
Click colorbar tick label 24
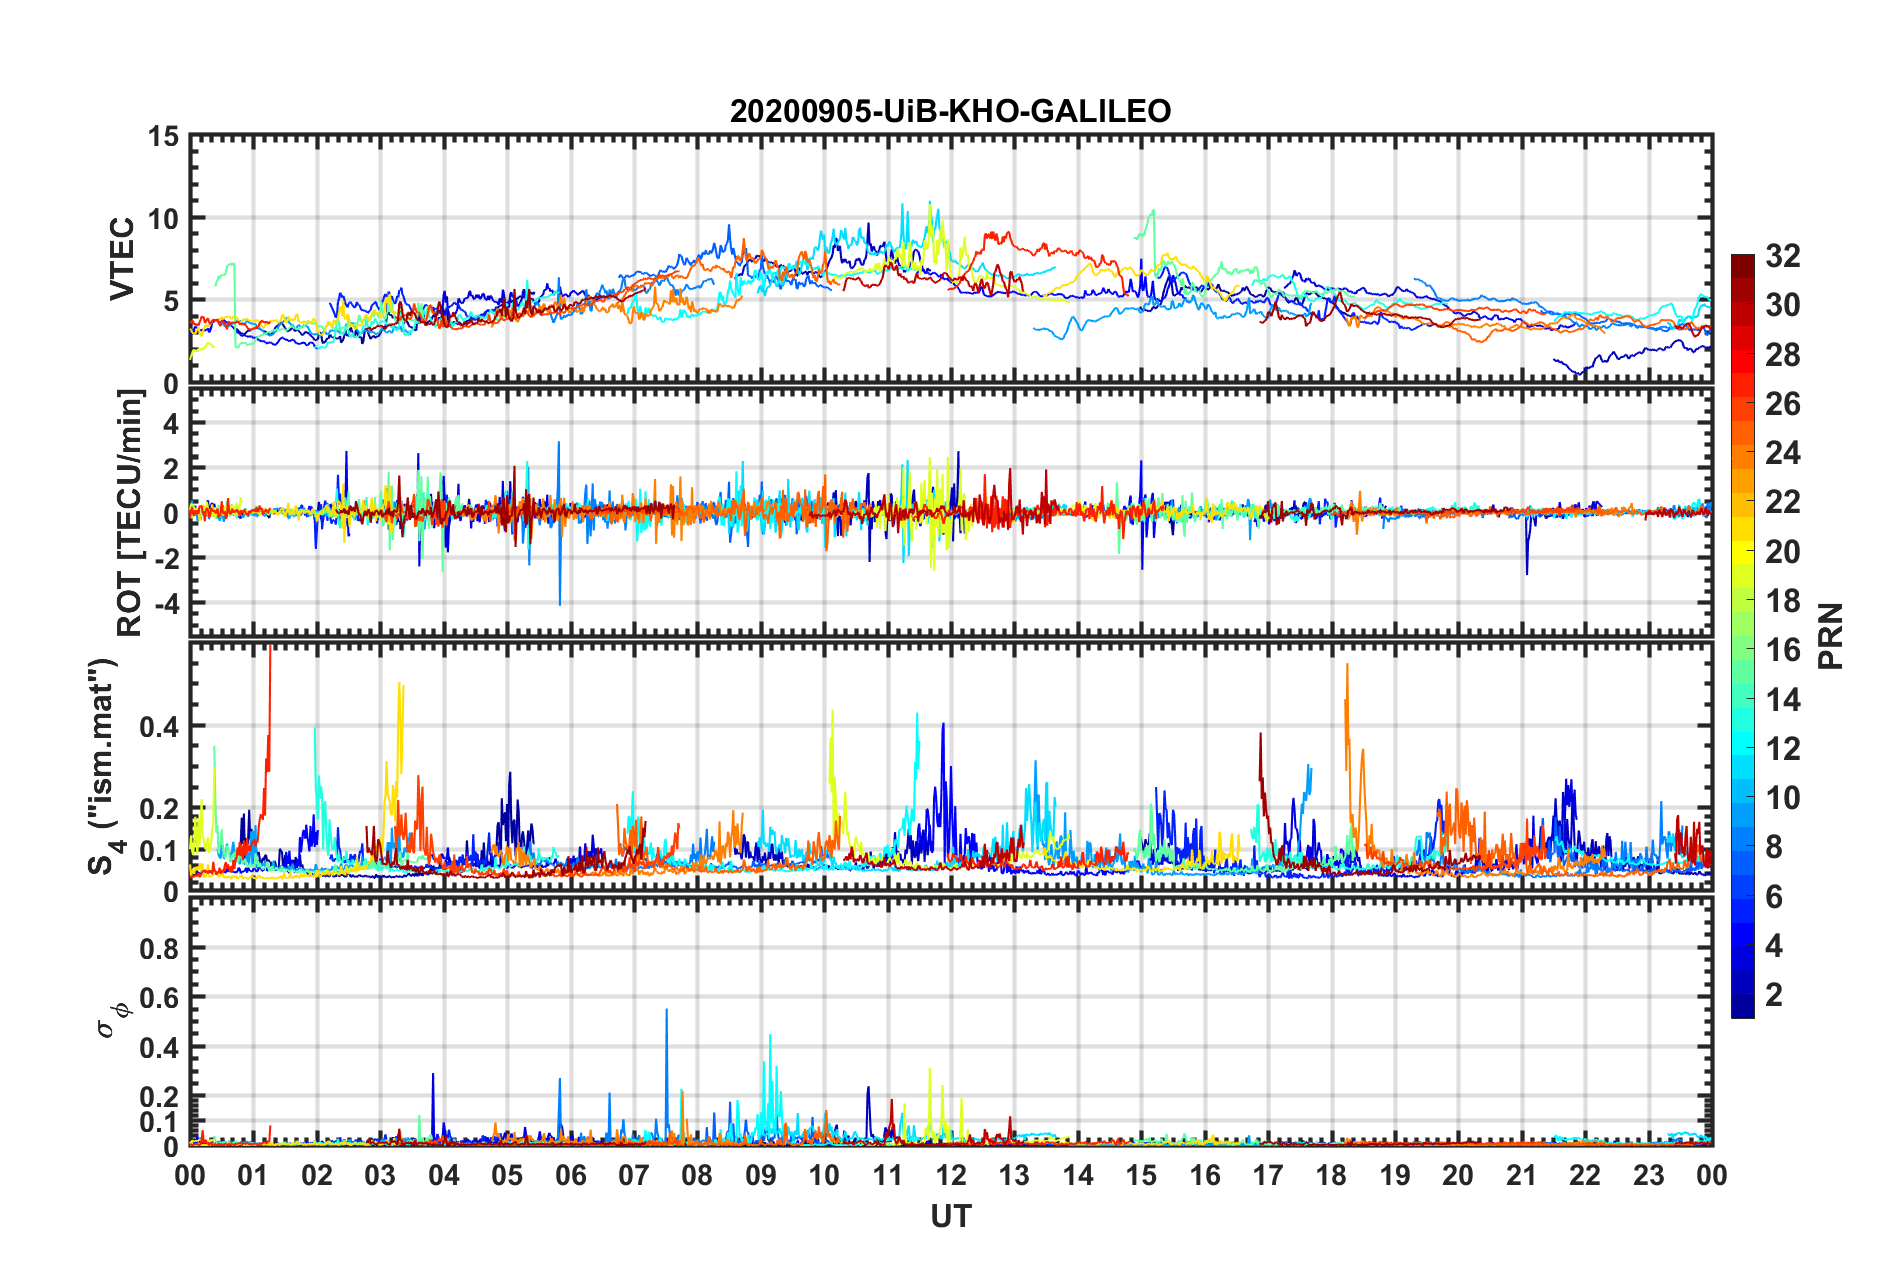pyautogui.click(x=1782, y=453)
